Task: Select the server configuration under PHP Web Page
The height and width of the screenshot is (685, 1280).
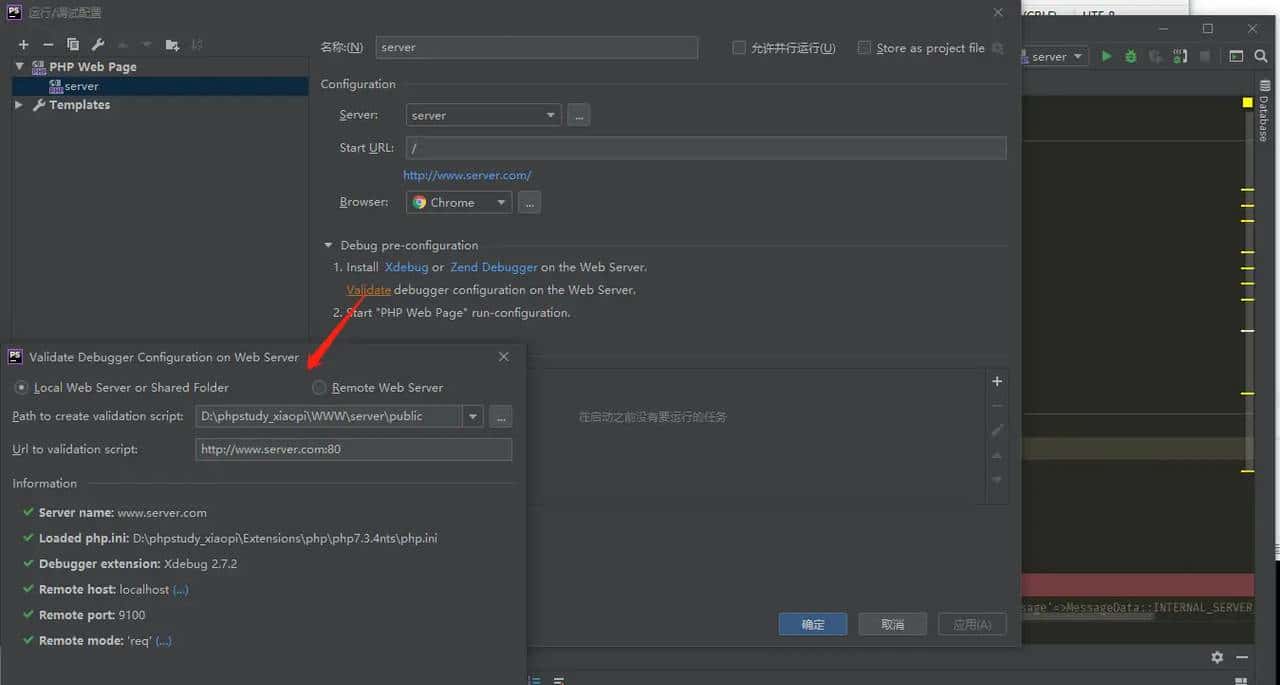Action: coord(80,85)
